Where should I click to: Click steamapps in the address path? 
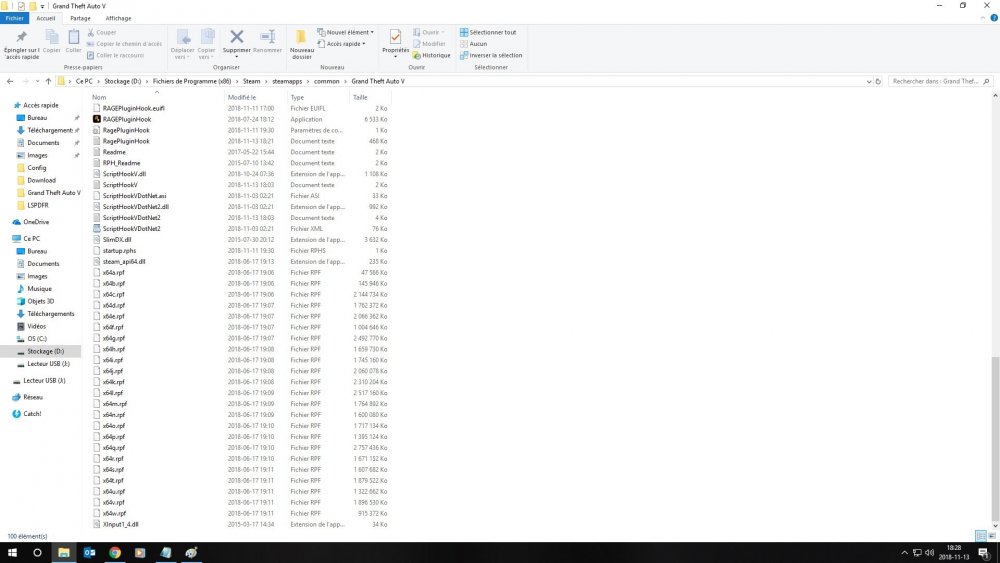(x=287, y=82)
